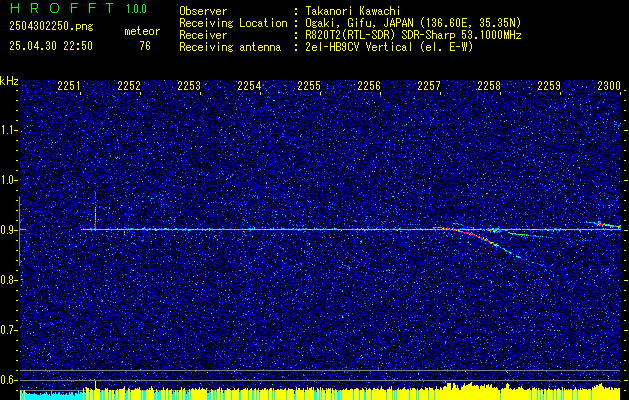Click observer name Takanori Kawachi
This screenshot has height=400, width=629.
point(351,11)
